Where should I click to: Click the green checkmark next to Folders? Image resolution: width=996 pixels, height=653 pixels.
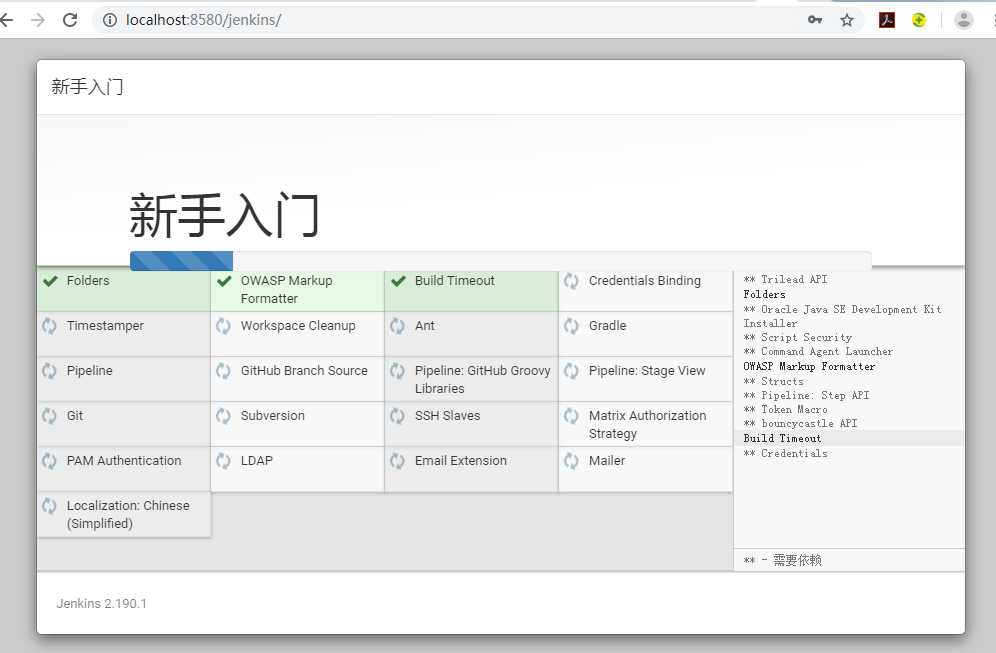click(x=50, y=281)
